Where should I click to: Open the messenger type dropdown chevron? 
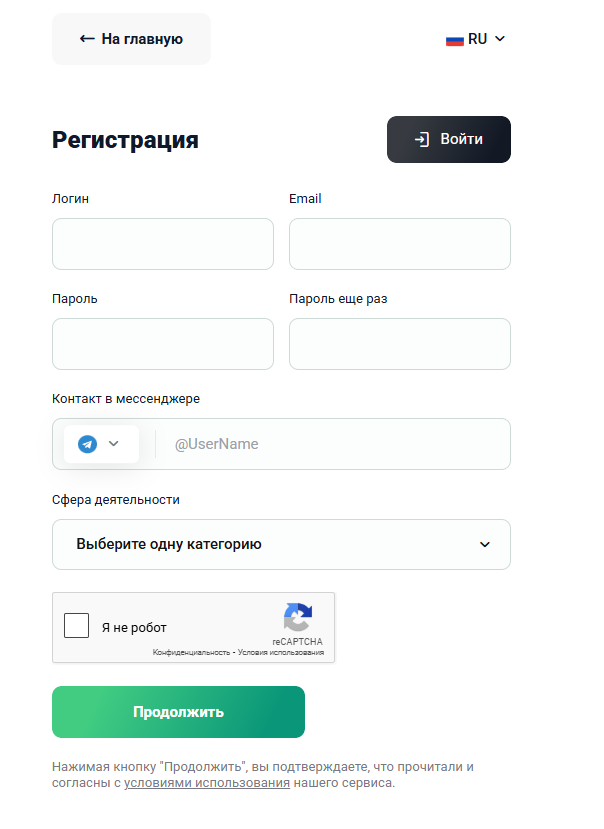(114, 444)
